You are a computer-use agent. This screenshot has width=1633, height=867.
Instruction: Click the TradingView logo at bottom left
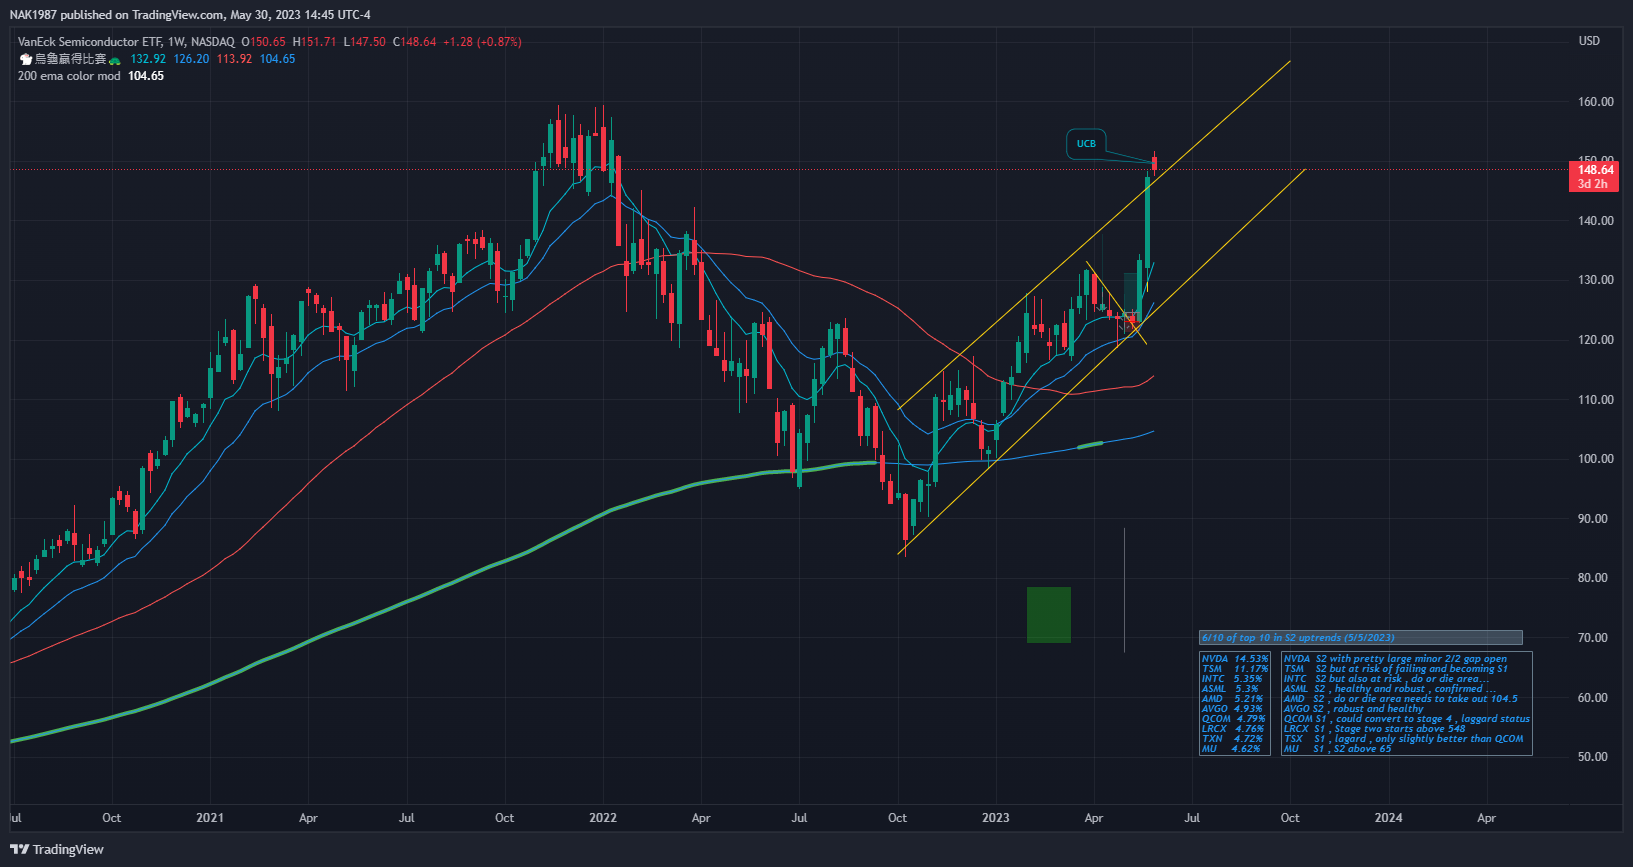click(x=57, y=849)
